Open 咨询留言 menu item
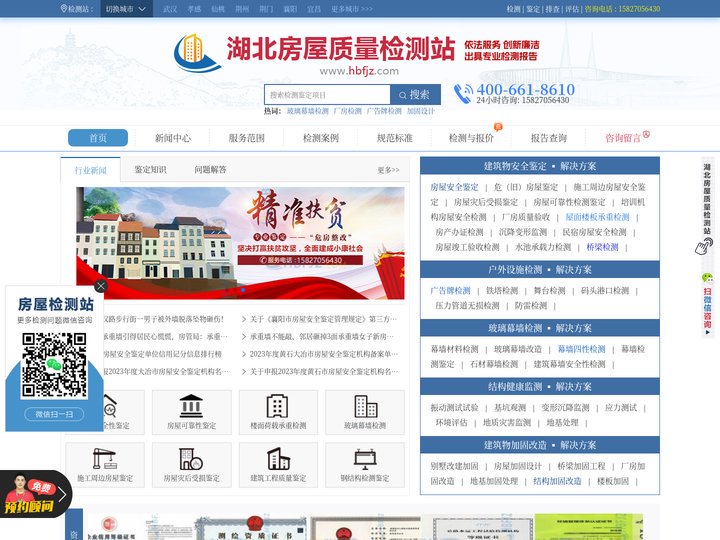720x540 pixels. 623,138
